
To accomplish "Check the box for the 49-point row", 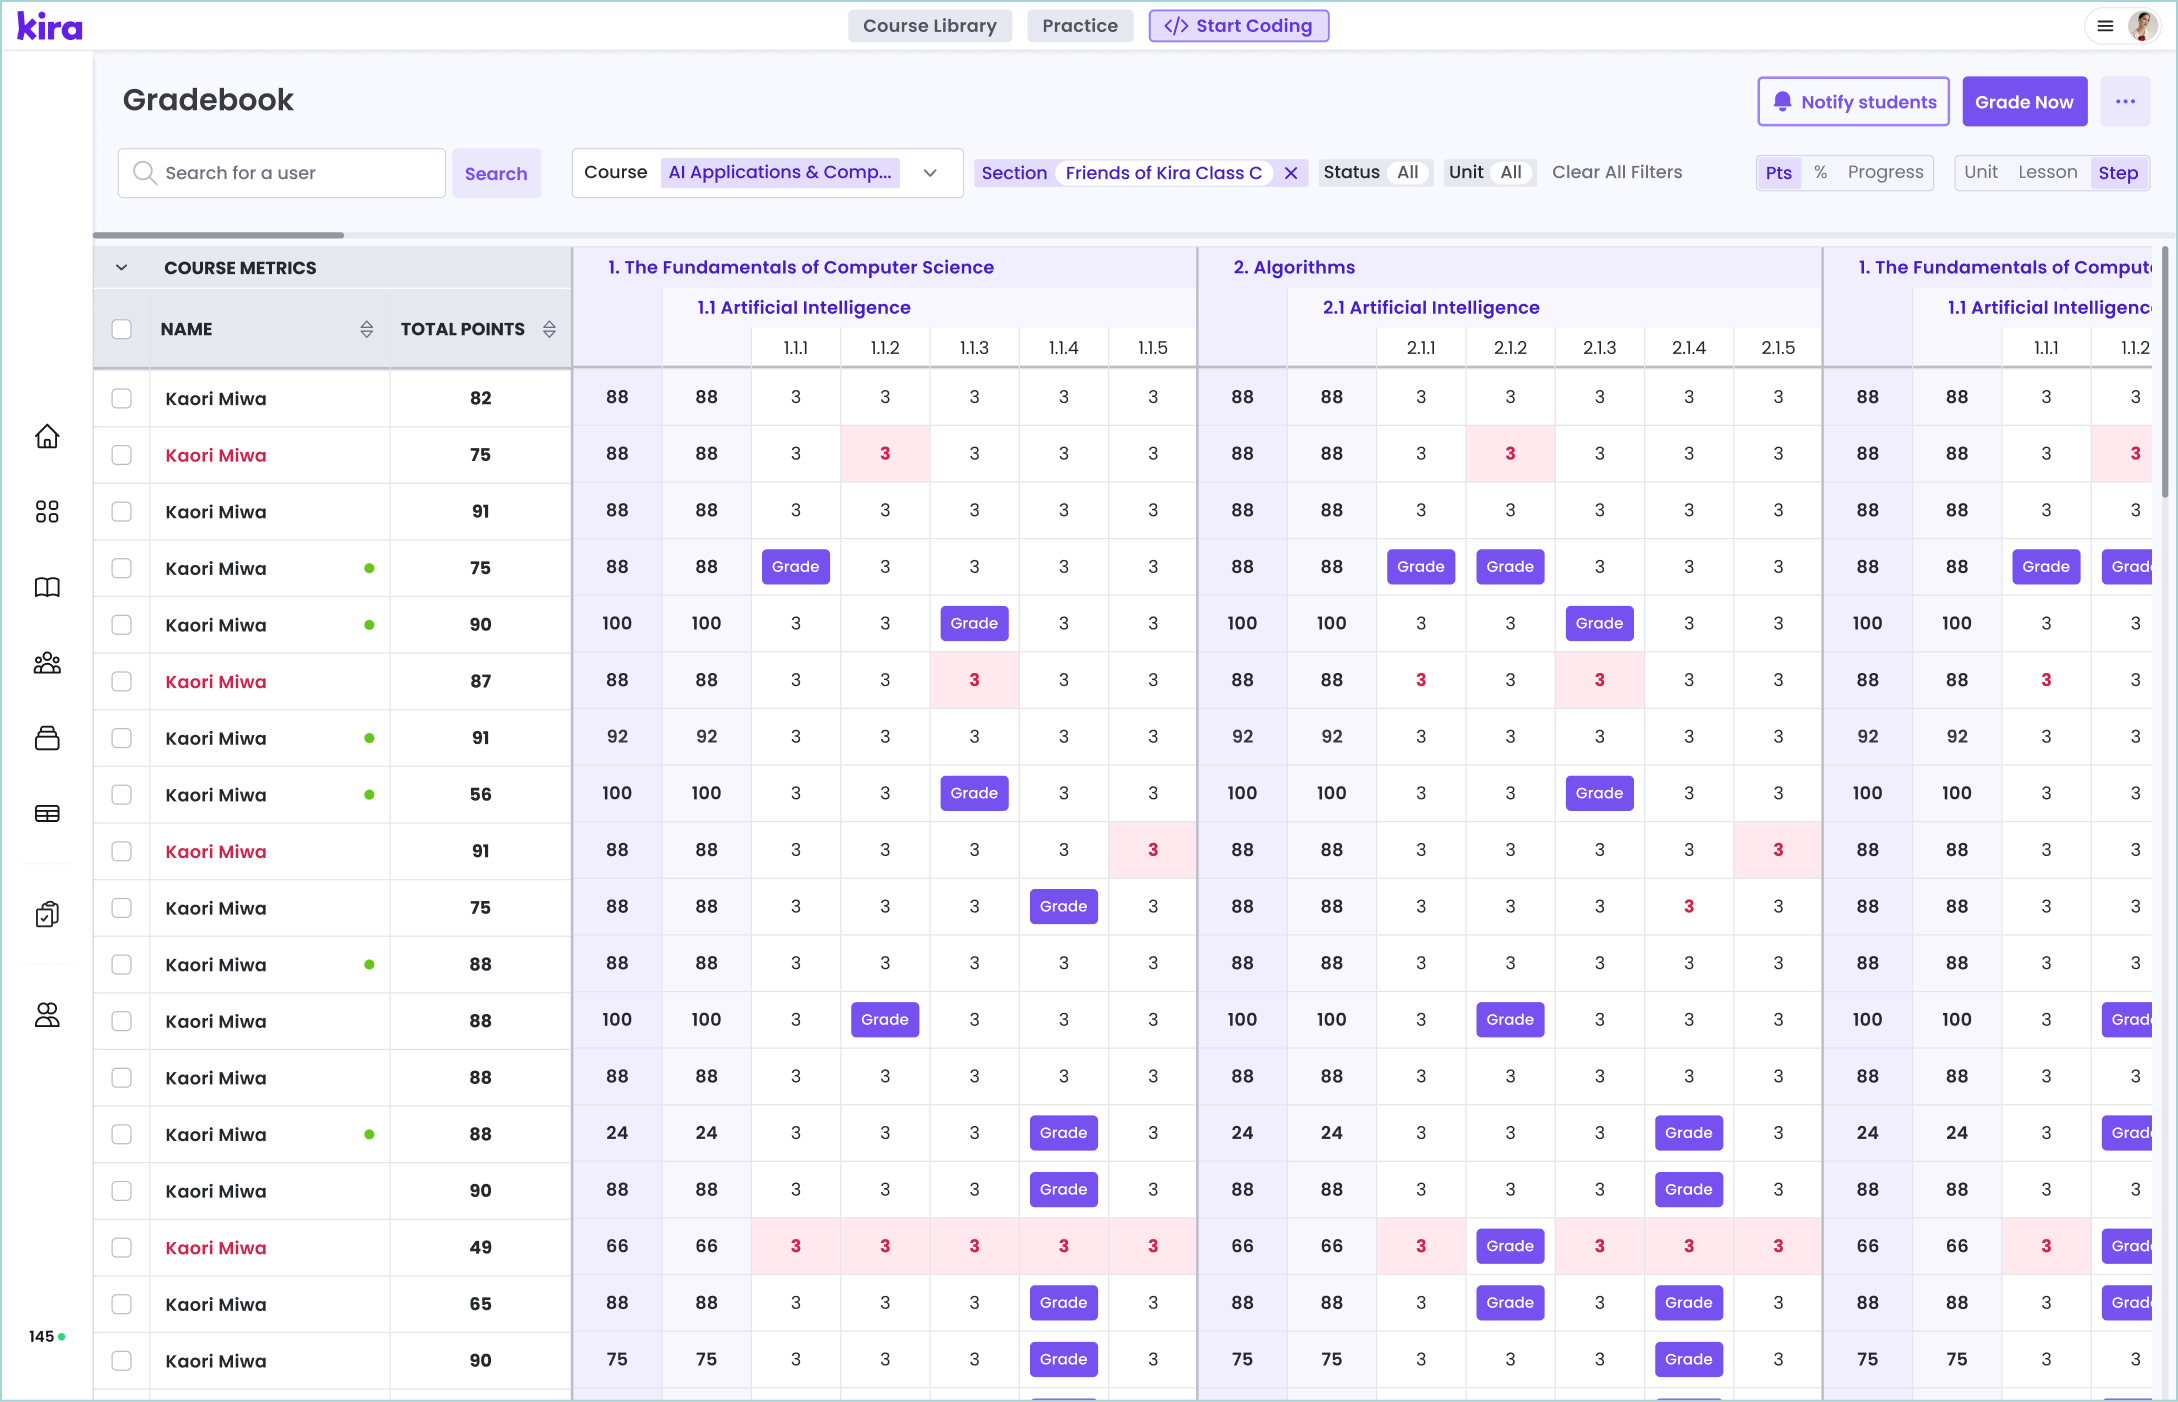I will [x=122, y=1247].
